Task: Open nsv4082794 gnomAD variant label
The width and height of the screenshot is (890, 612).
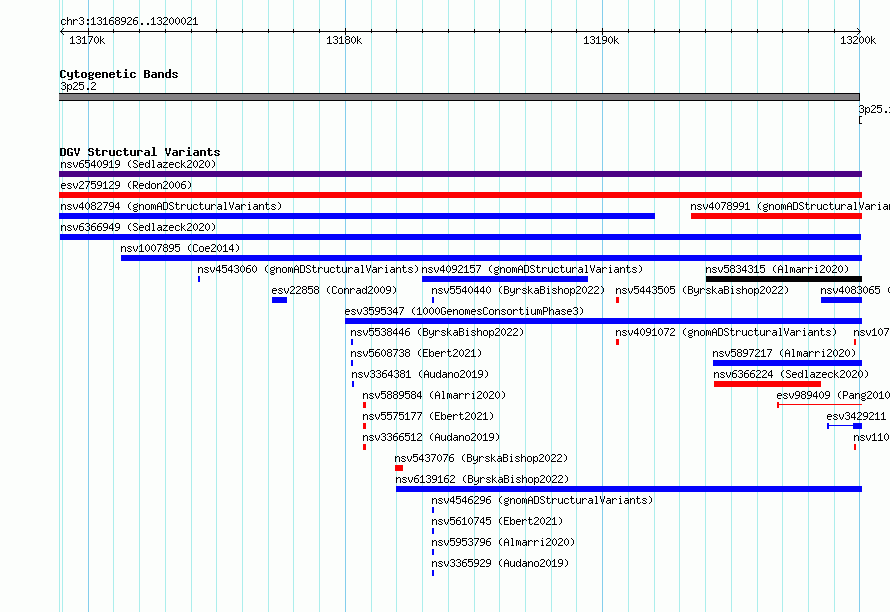Action: tap(171, 206)
